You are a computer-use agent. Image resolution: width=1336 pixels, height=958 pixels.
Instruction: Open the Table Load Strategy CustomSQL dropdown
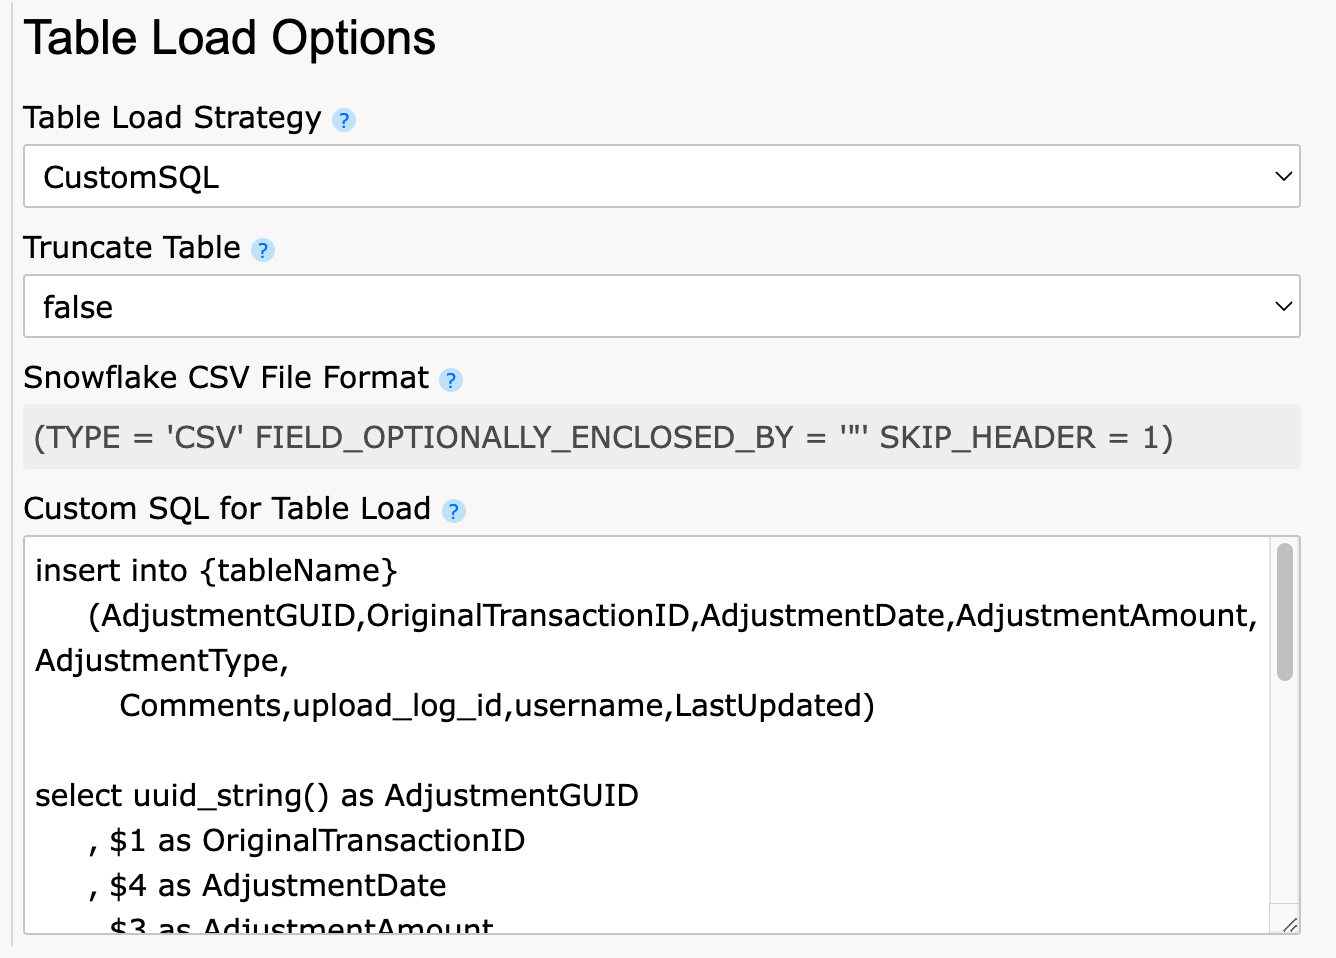pyautogui.click(x=661, y=177)
